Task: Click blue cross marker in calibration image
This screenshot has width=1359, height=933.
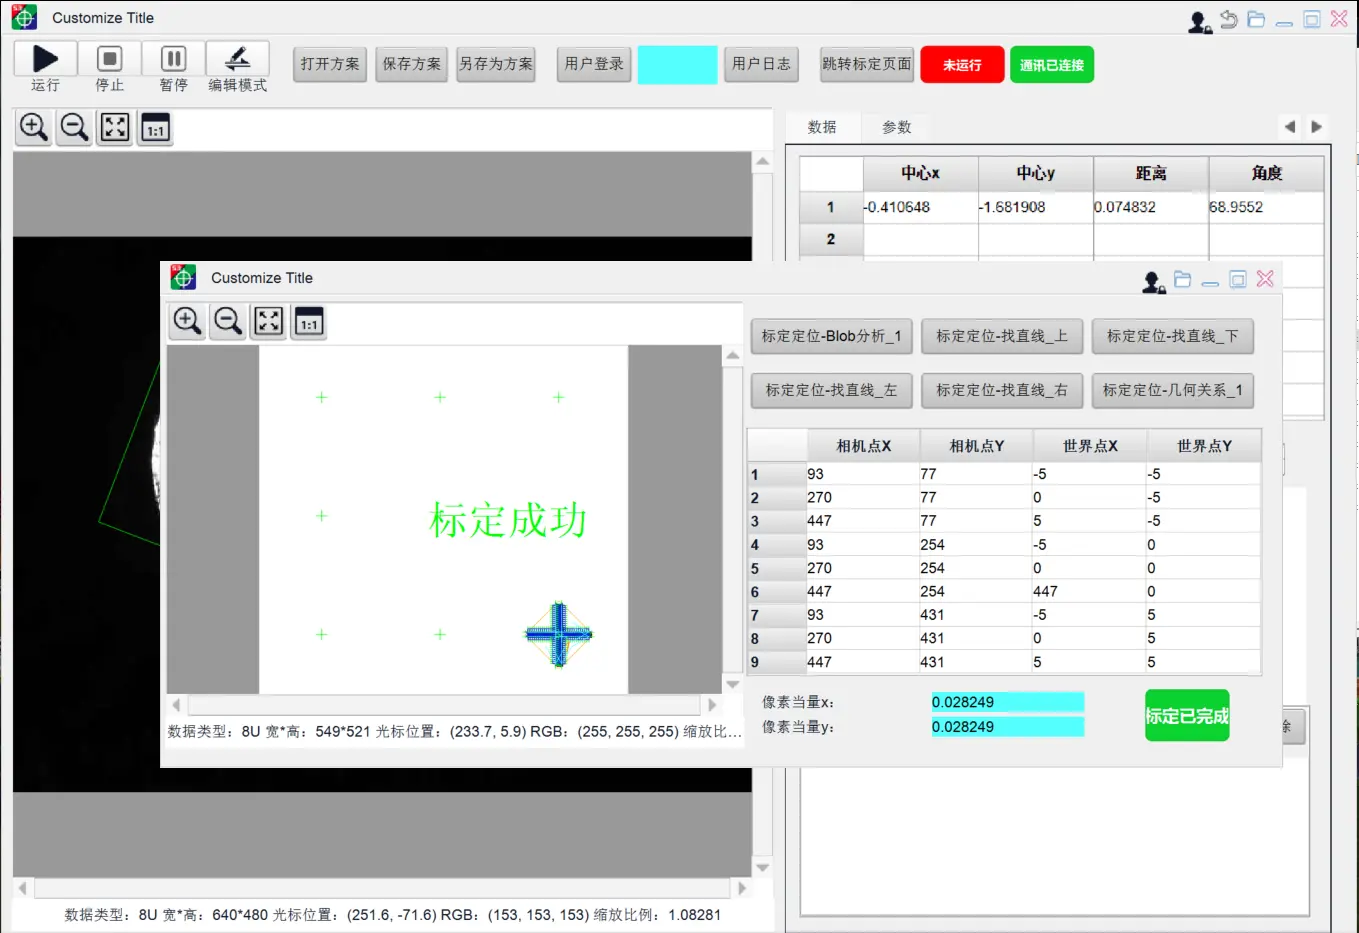Action: pos(559,634)
